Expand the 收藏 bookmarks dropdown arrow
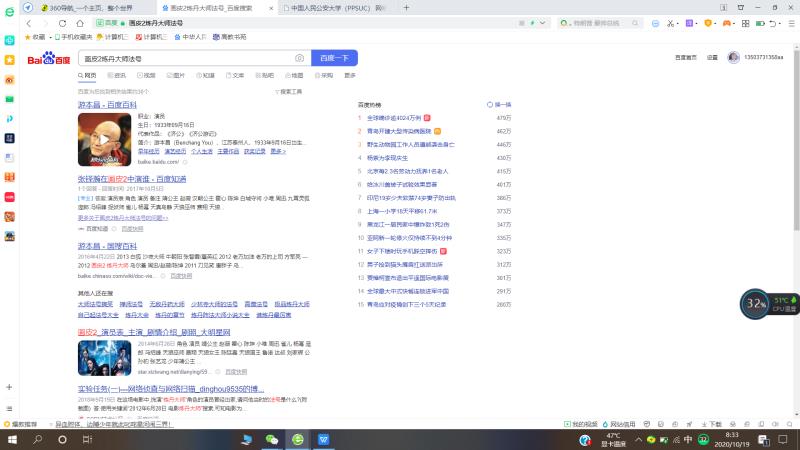This screenshot has width=800, height=450. pos(51,37)
